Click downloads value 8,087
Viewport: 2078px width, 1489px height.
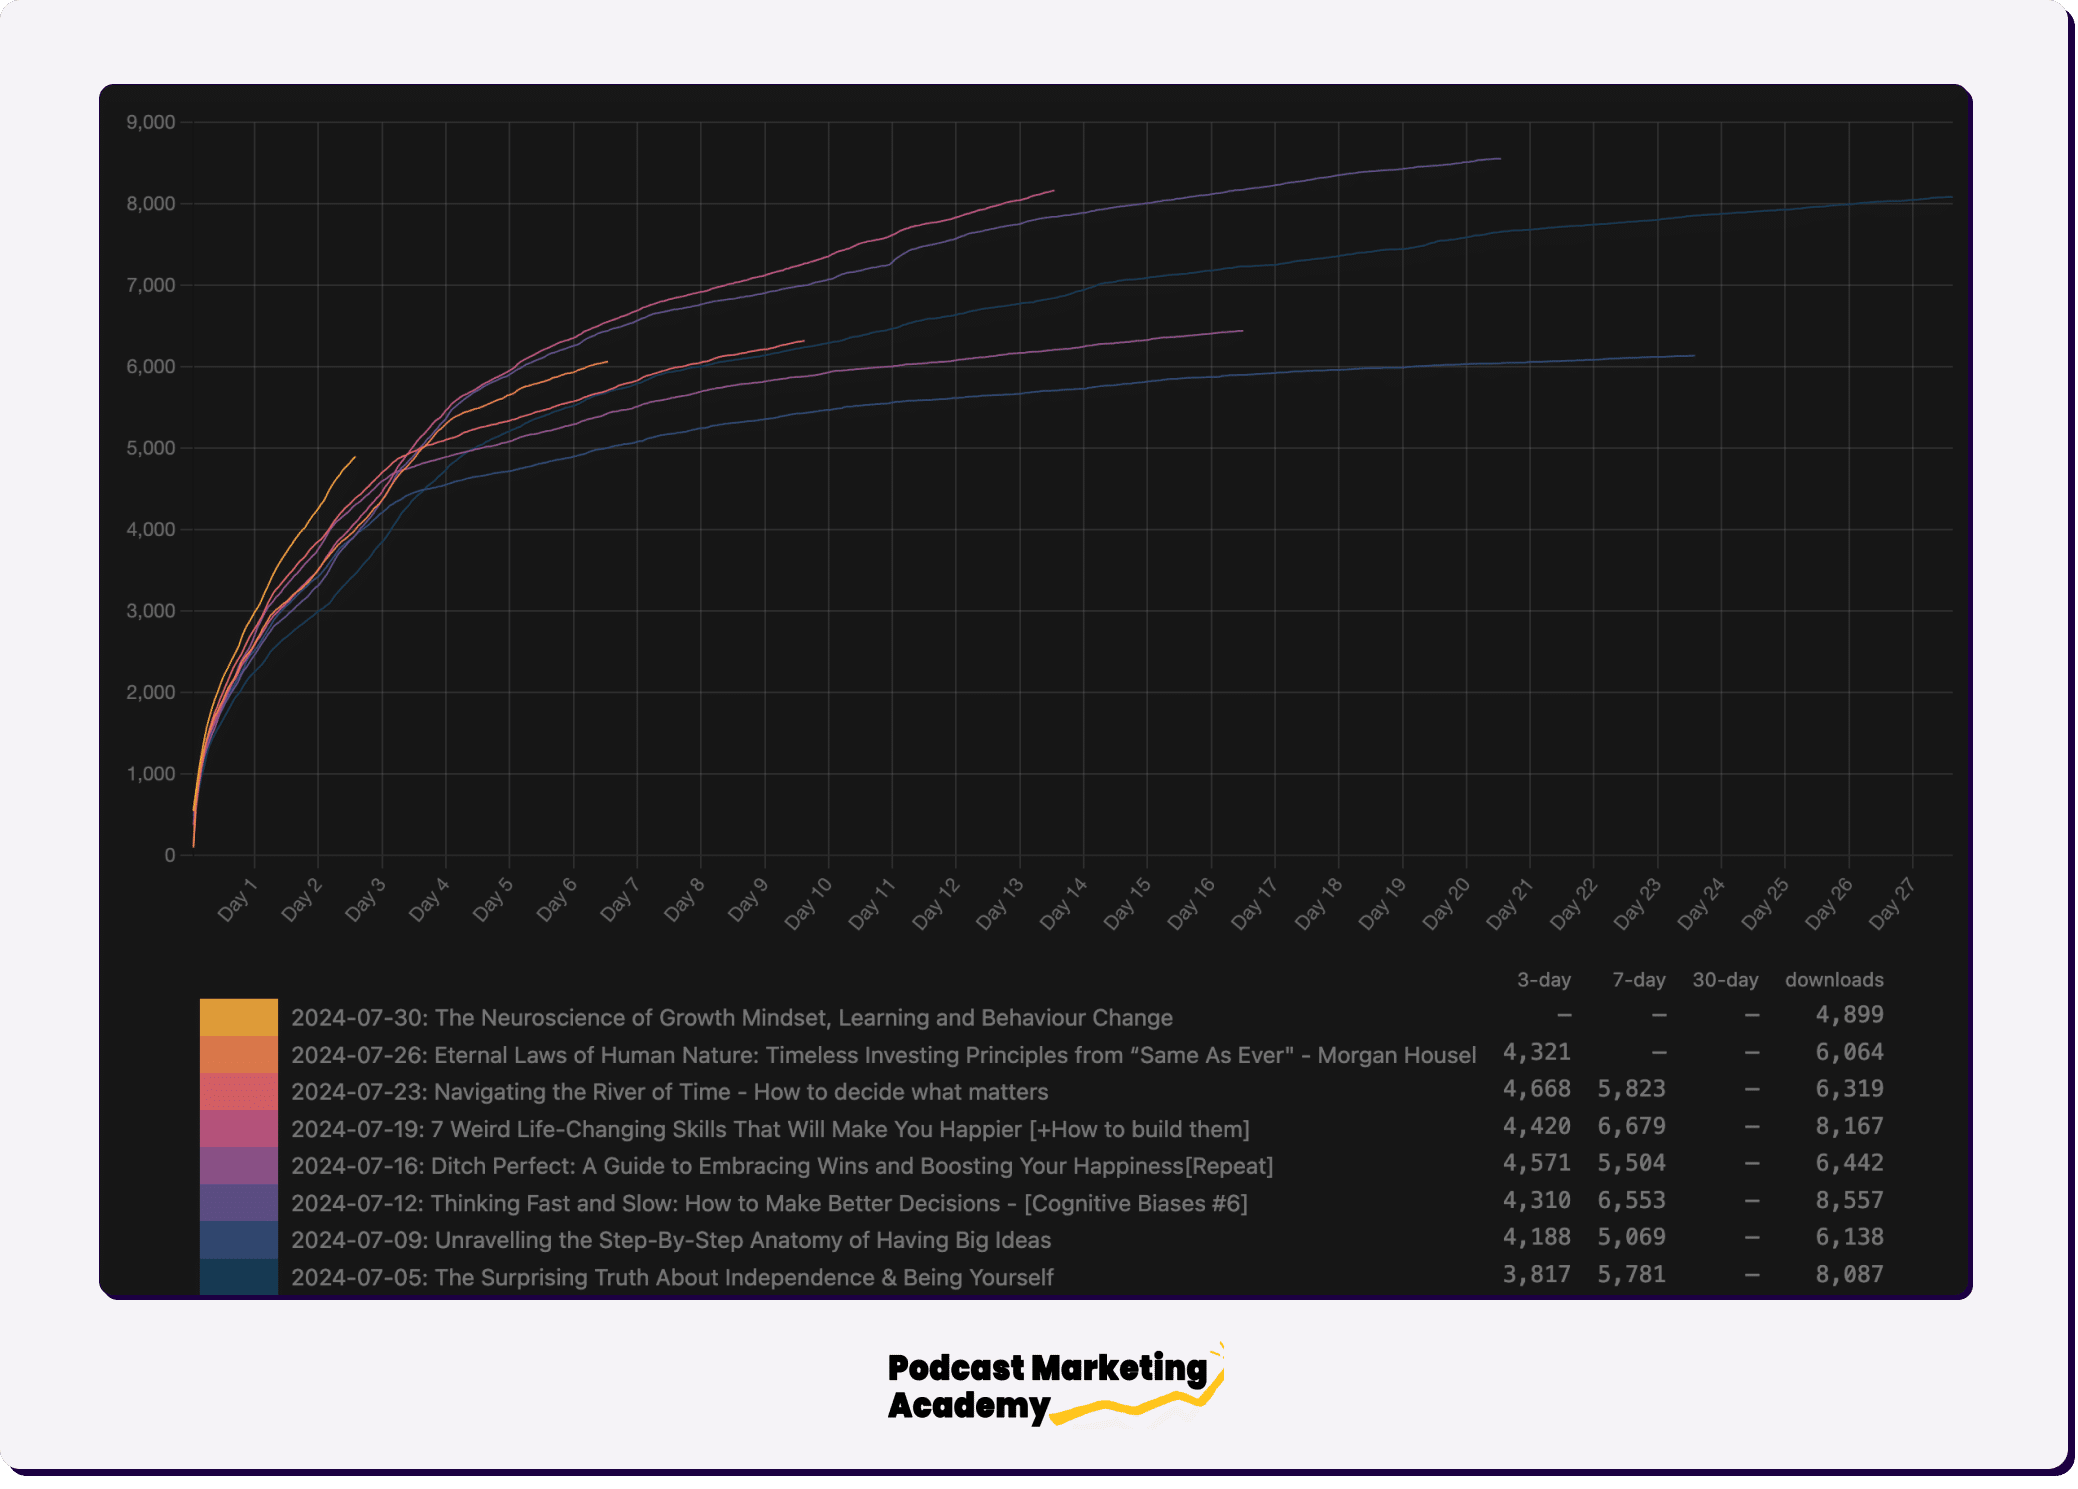click(1850, 1274)
